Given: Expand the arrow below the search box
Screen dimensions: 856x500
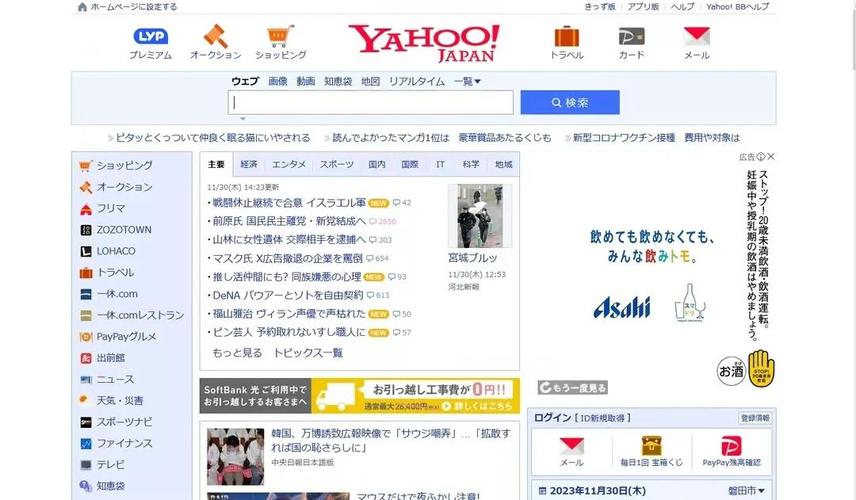Looking at the screenshot, I should click(241, 119).
